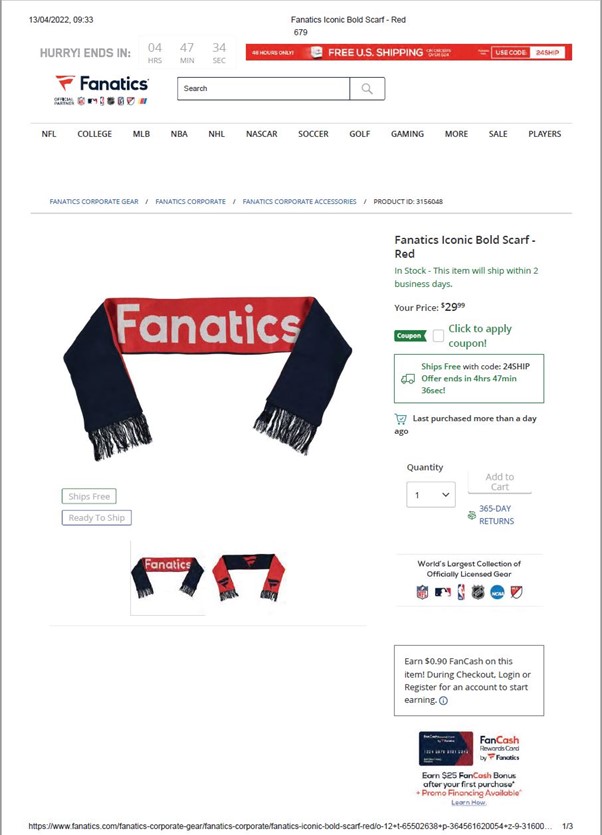Select the second red scarf thumbnail
Screen dimensions: 602x835
click(x=248, y=578)
